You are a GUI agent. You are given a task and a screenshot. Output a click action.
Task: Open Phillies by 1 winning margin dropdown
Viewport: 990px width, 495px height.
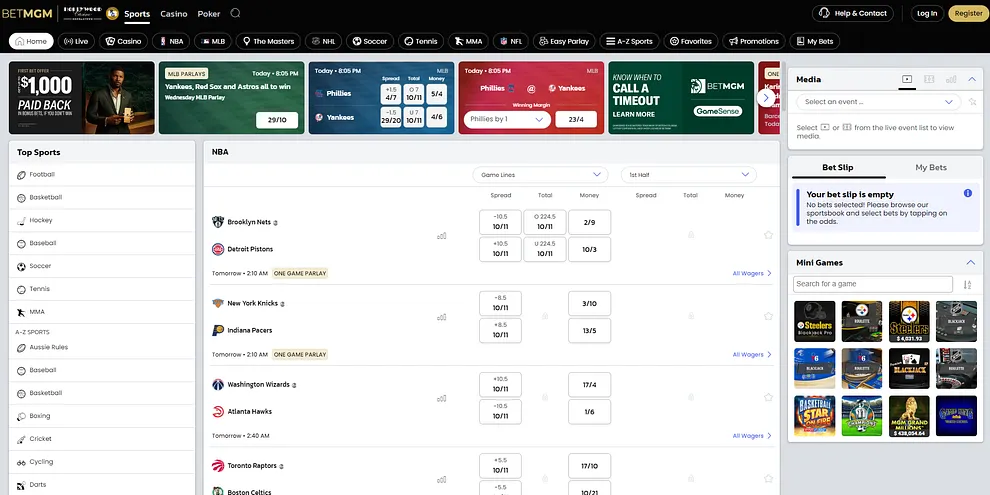click(x=507, y=119)
